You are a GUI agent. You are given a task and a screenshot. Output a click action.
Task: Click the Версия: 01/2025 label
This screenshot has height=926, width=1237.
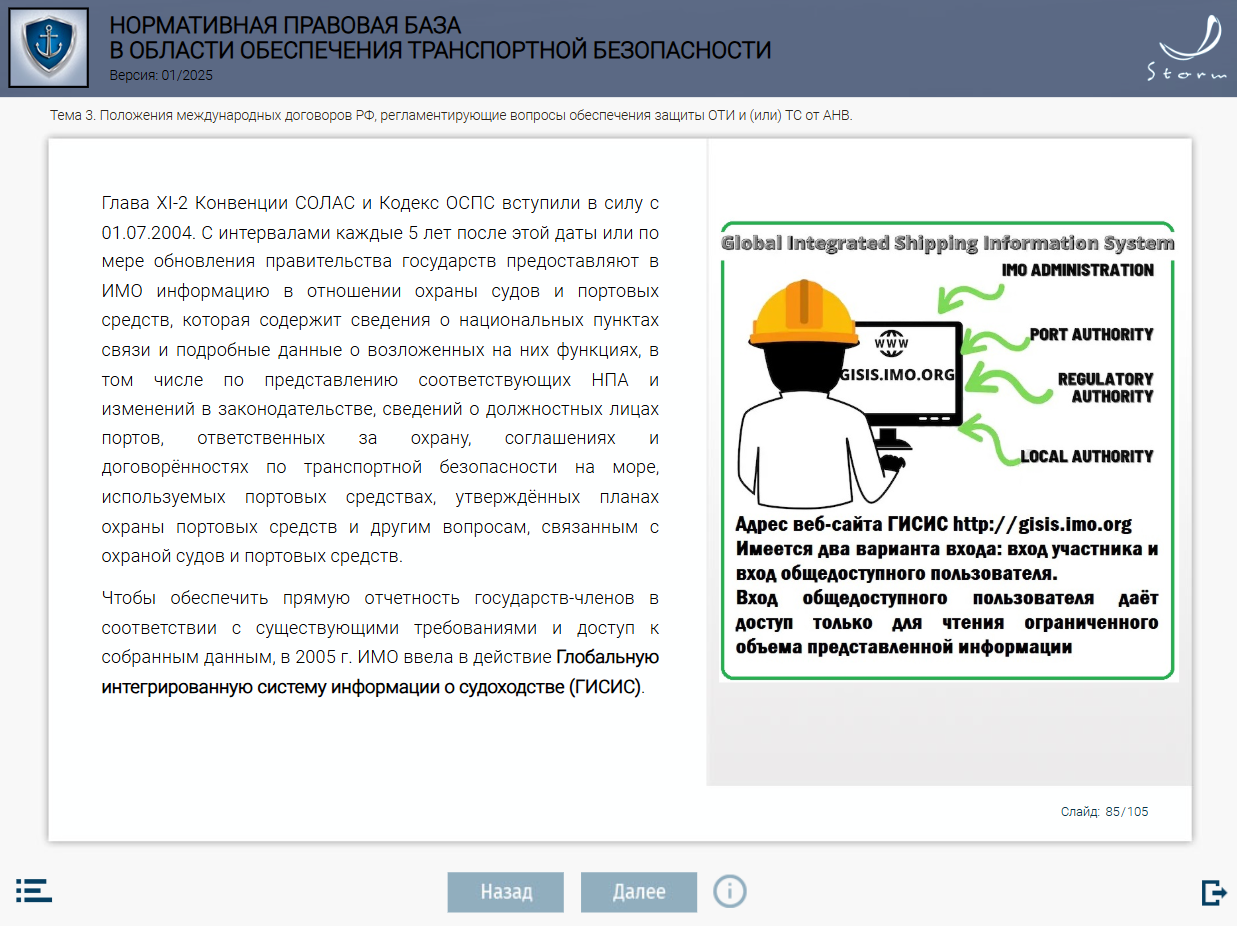161,75
